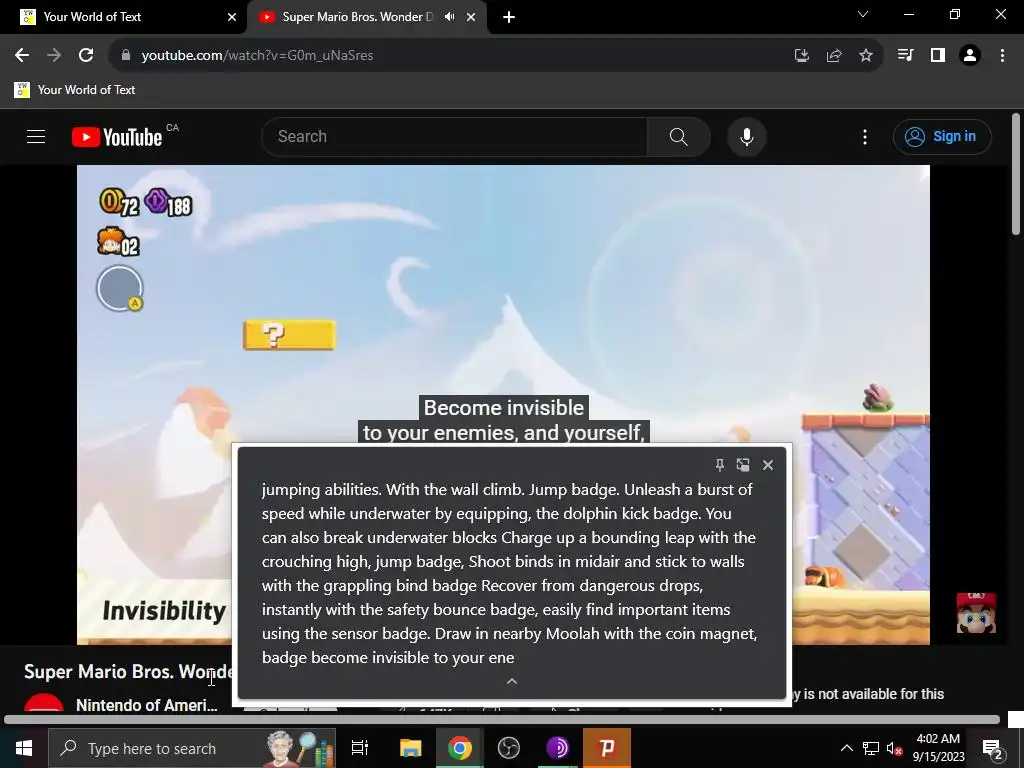
Task: Close the Your World of Text tab
Action: coord(232,17)
